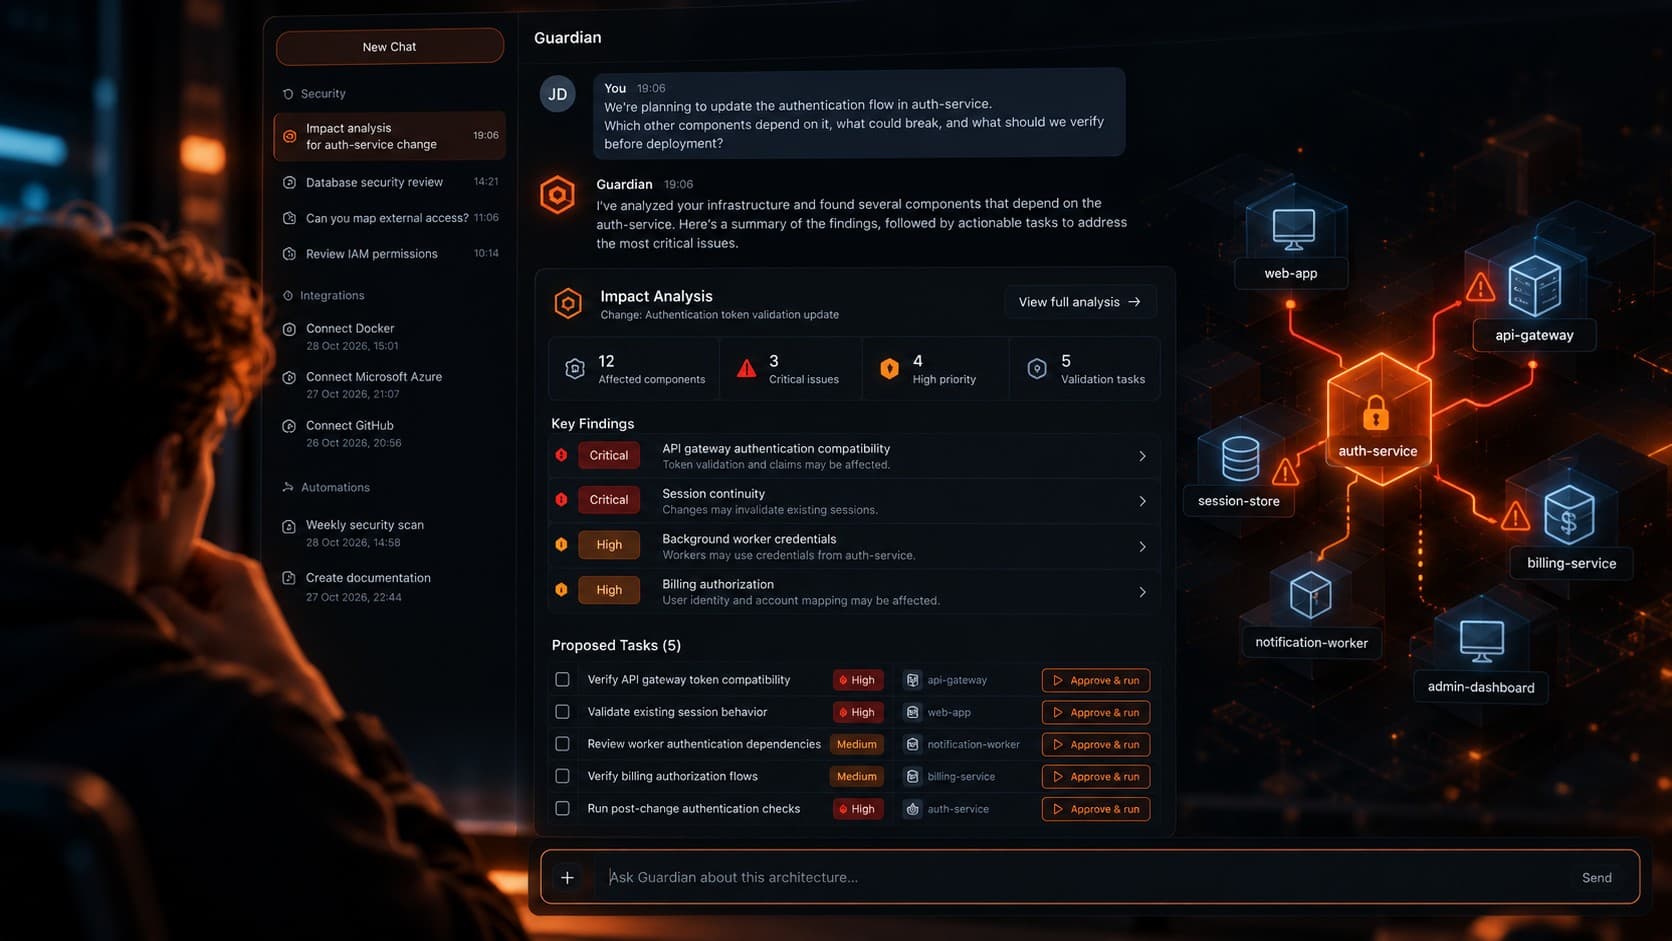Click the plus attachment icon in message box
Screen dimensions: 1672x941
[567, 877]
